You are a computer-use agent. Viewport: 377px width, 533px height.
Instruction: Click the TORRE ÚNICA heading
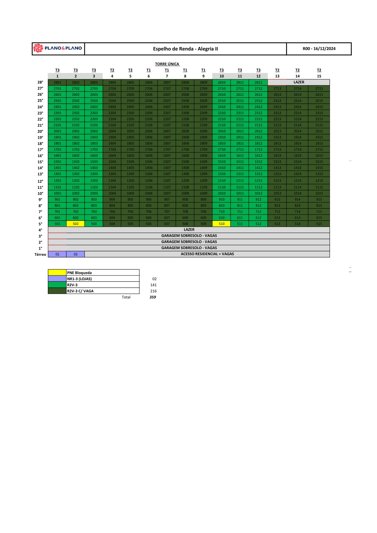(167, 64)
